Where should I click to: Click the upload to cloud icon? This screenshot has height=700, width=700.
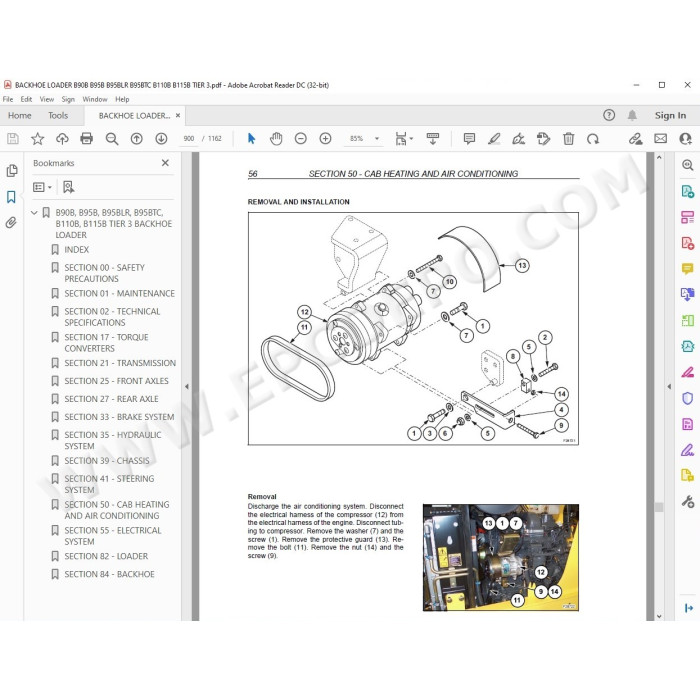point(62,139)
